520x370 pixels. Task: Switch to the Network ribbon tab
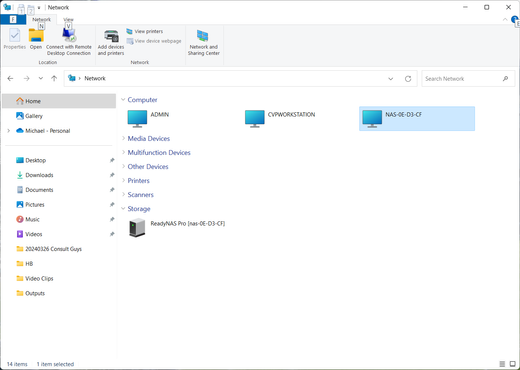42,19
